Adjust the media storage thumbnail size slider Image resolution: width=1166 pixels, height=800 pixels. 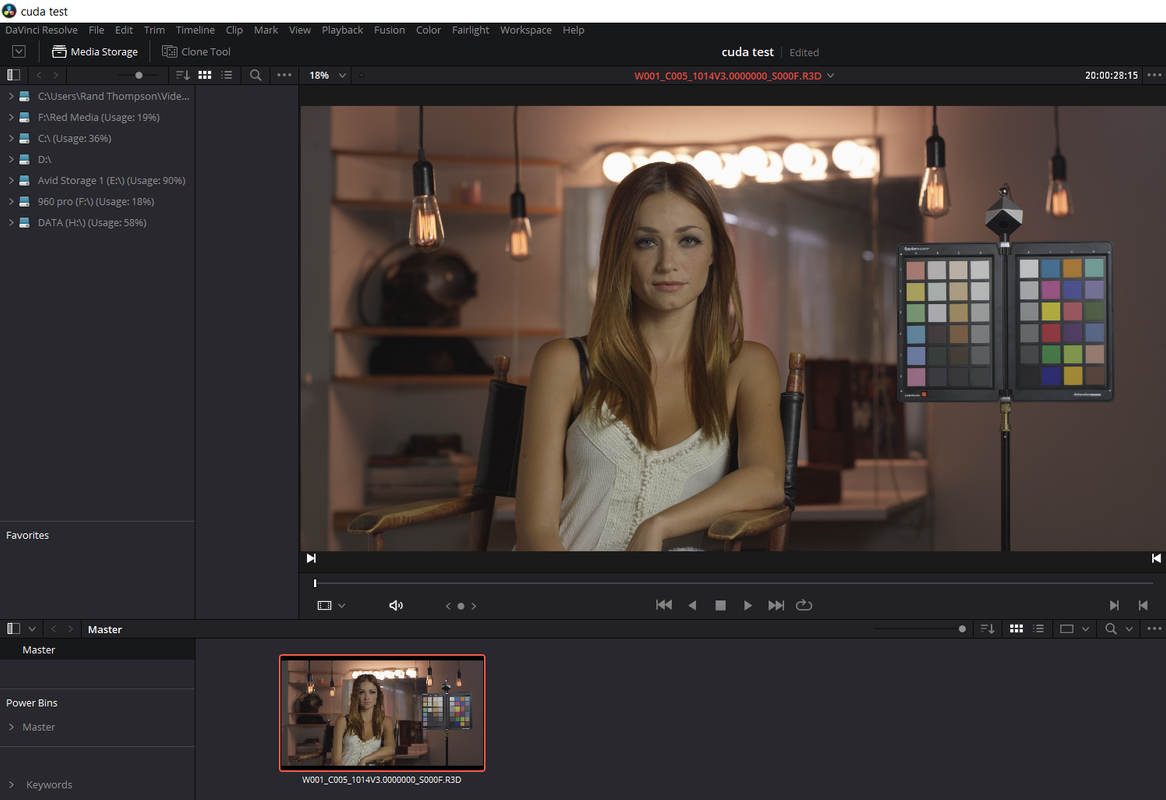[x=138, y=75]
